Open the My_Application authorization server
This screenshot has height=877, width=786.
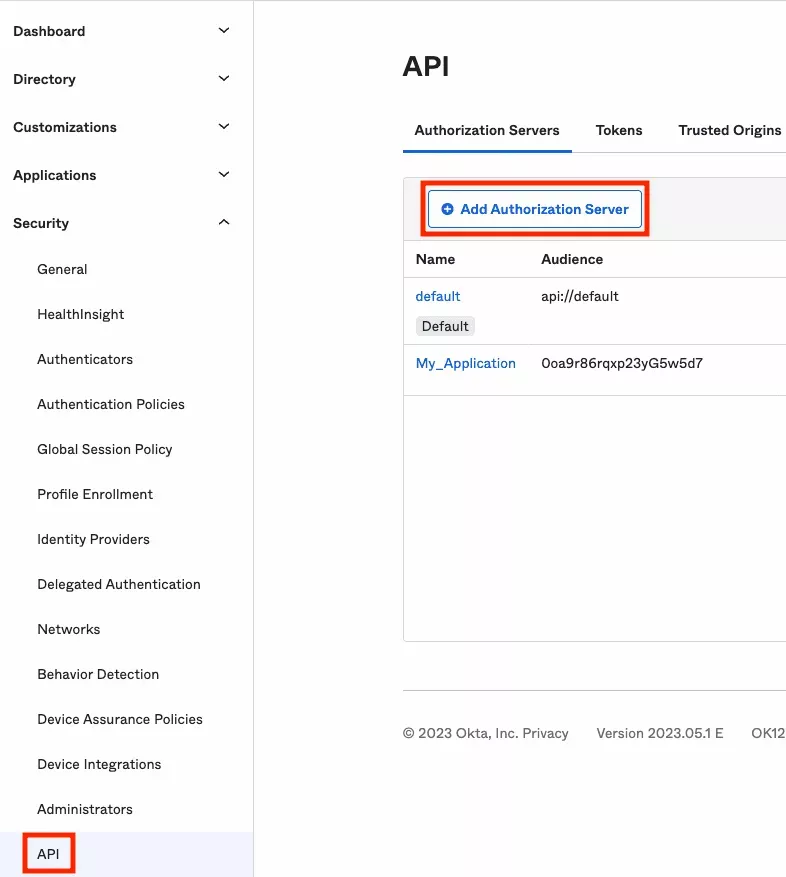click(x=465, y=364)
